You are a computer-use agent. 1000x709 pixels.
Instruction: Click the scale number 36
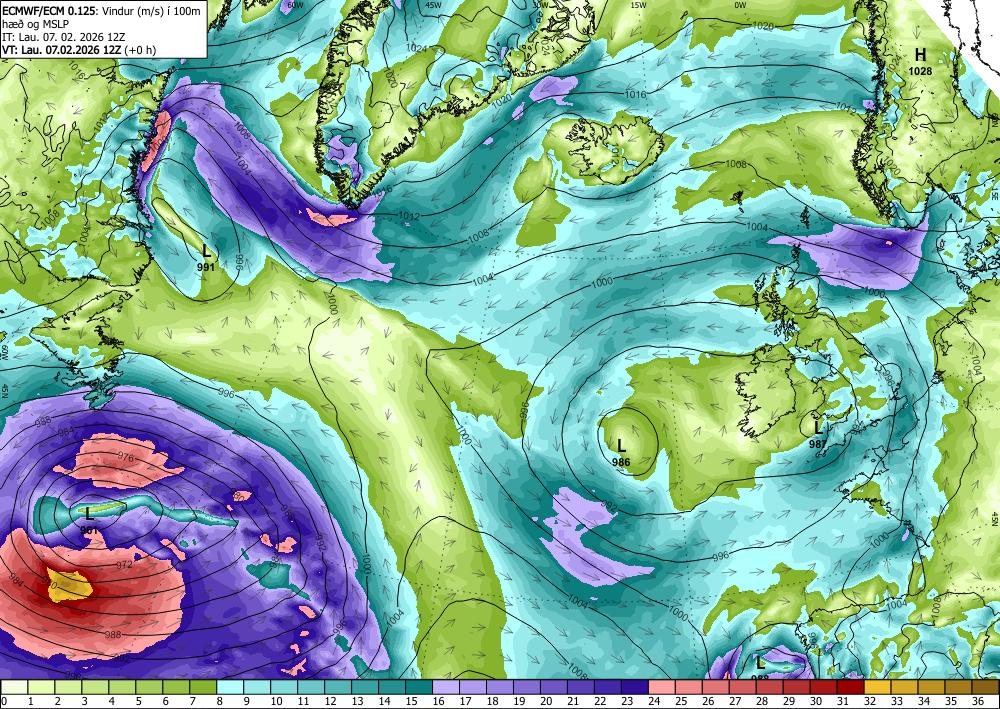click(978, 701)
